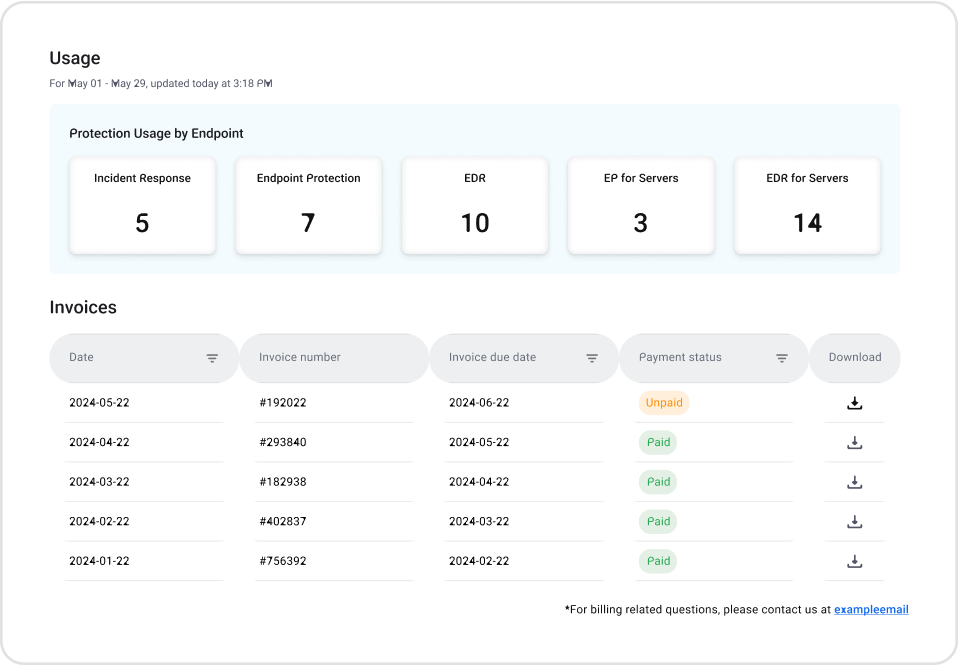The image size is (958, 665).
Task: Download invoice #182938
Action: 854,482
